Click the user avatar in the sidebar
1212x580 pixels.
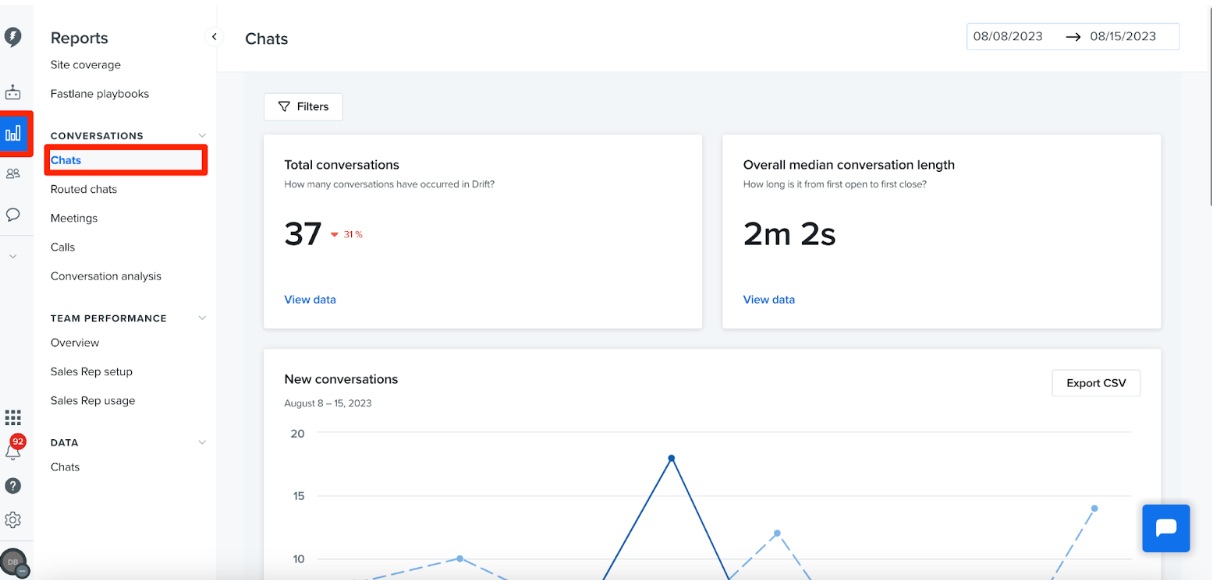coord(14,564)
